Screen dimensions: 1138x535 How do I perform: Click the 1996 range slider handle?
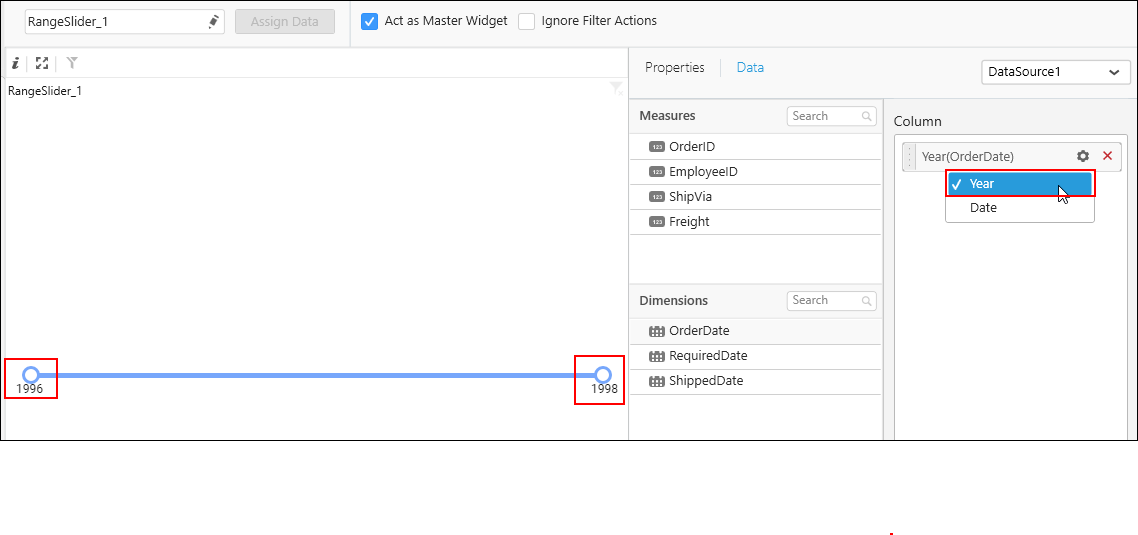[x=31, y=375]
